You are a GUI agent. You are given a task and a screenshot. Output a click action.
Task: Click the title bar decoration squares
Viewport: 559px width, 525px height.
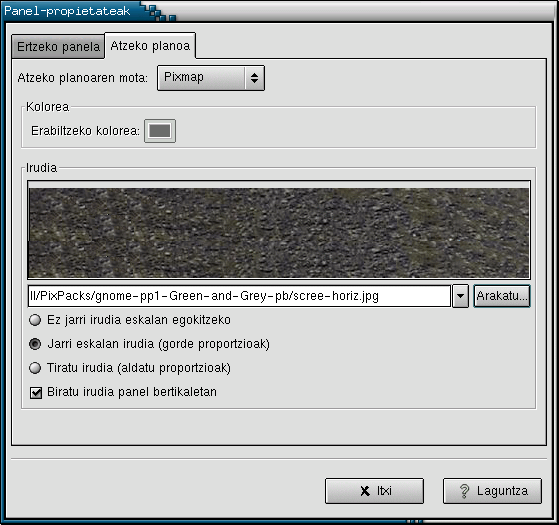click(159, 11)
